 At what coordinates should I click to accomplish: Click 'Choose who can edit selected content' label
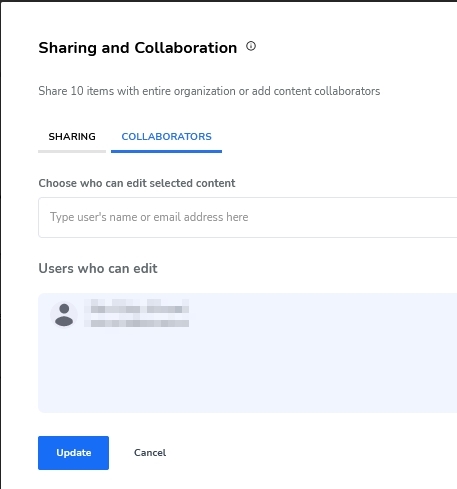[137, 183]
